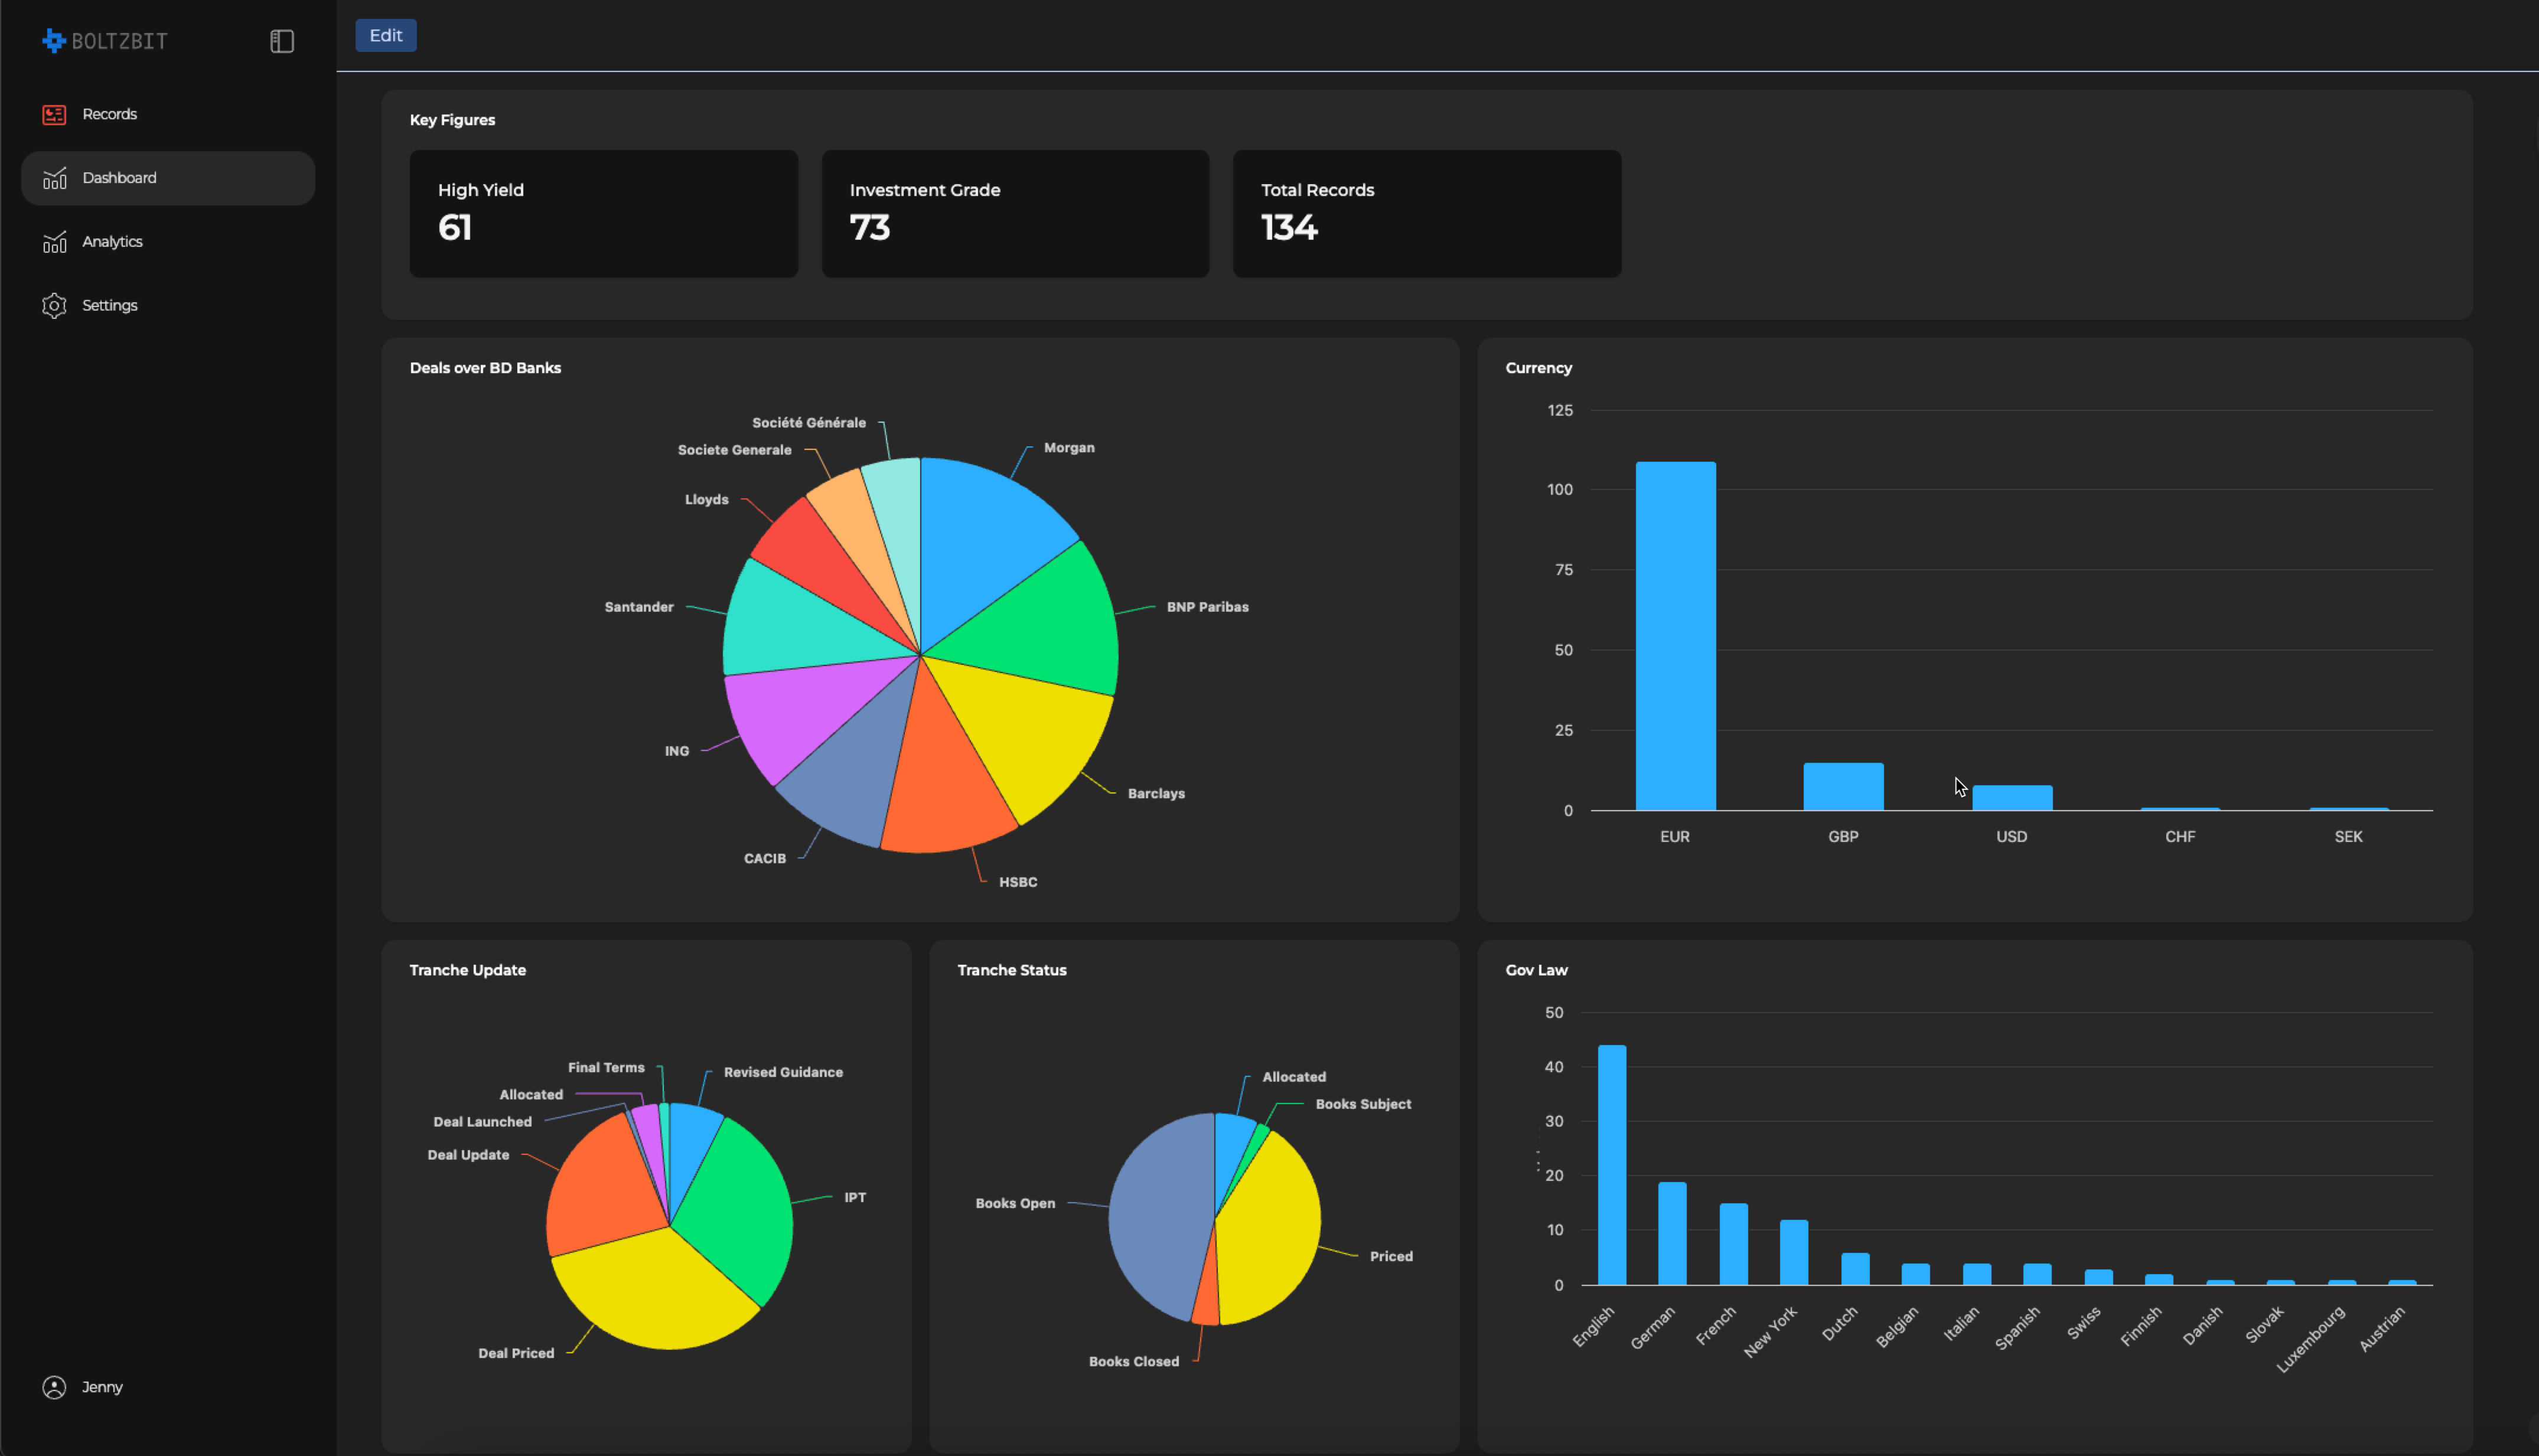Click the Boltzbit logo icon

(53, 41)
